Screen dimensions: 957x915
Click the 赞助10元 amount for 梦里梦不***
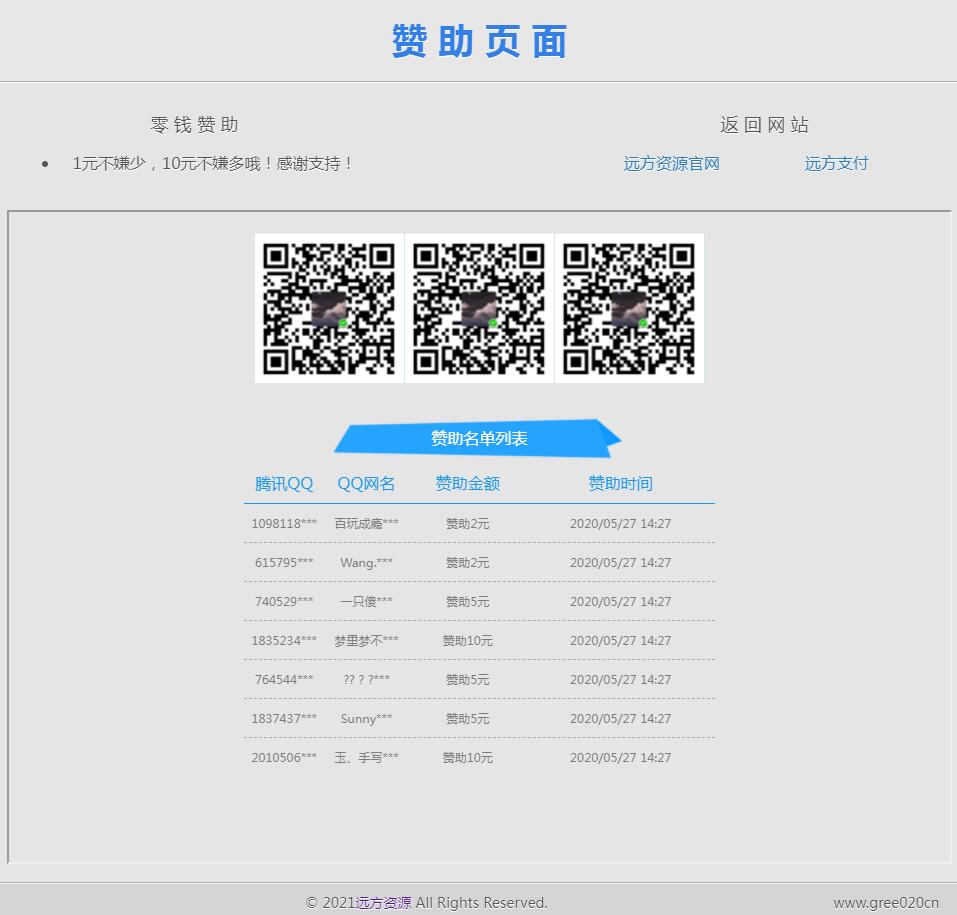pos(467,641)
